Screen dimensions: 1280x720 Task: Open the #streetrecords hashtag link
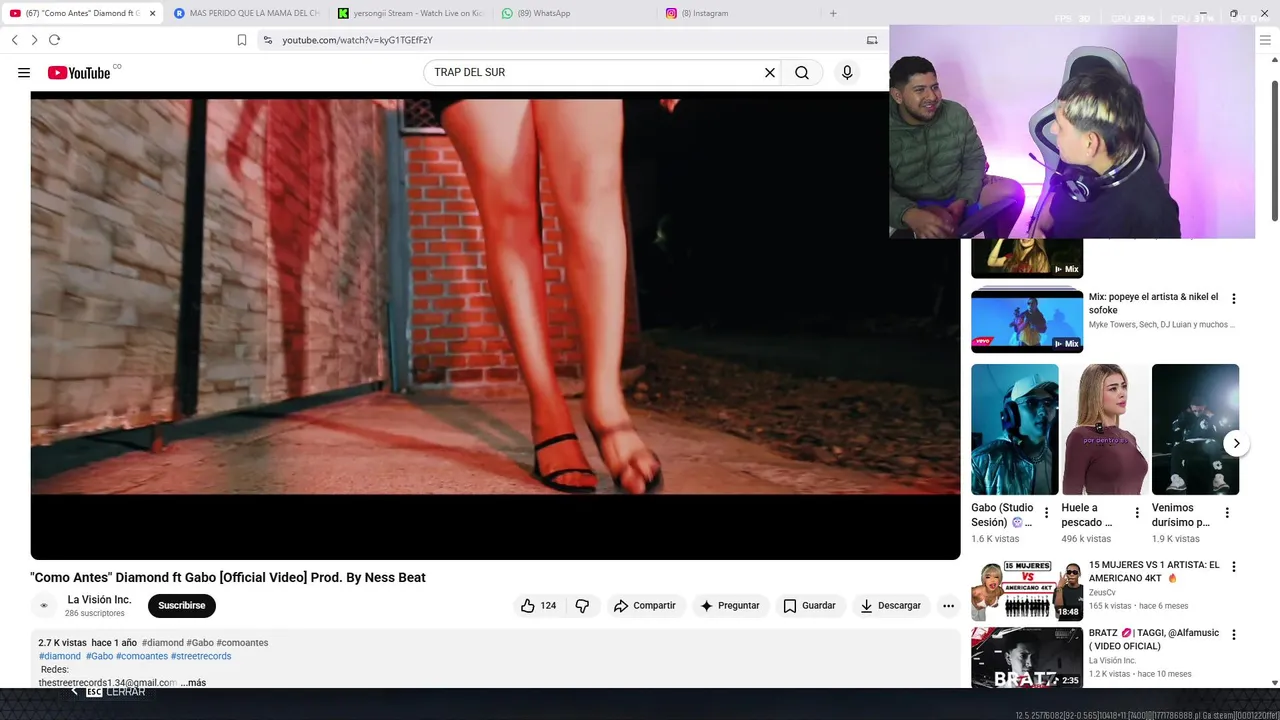(x=201, y=656)
